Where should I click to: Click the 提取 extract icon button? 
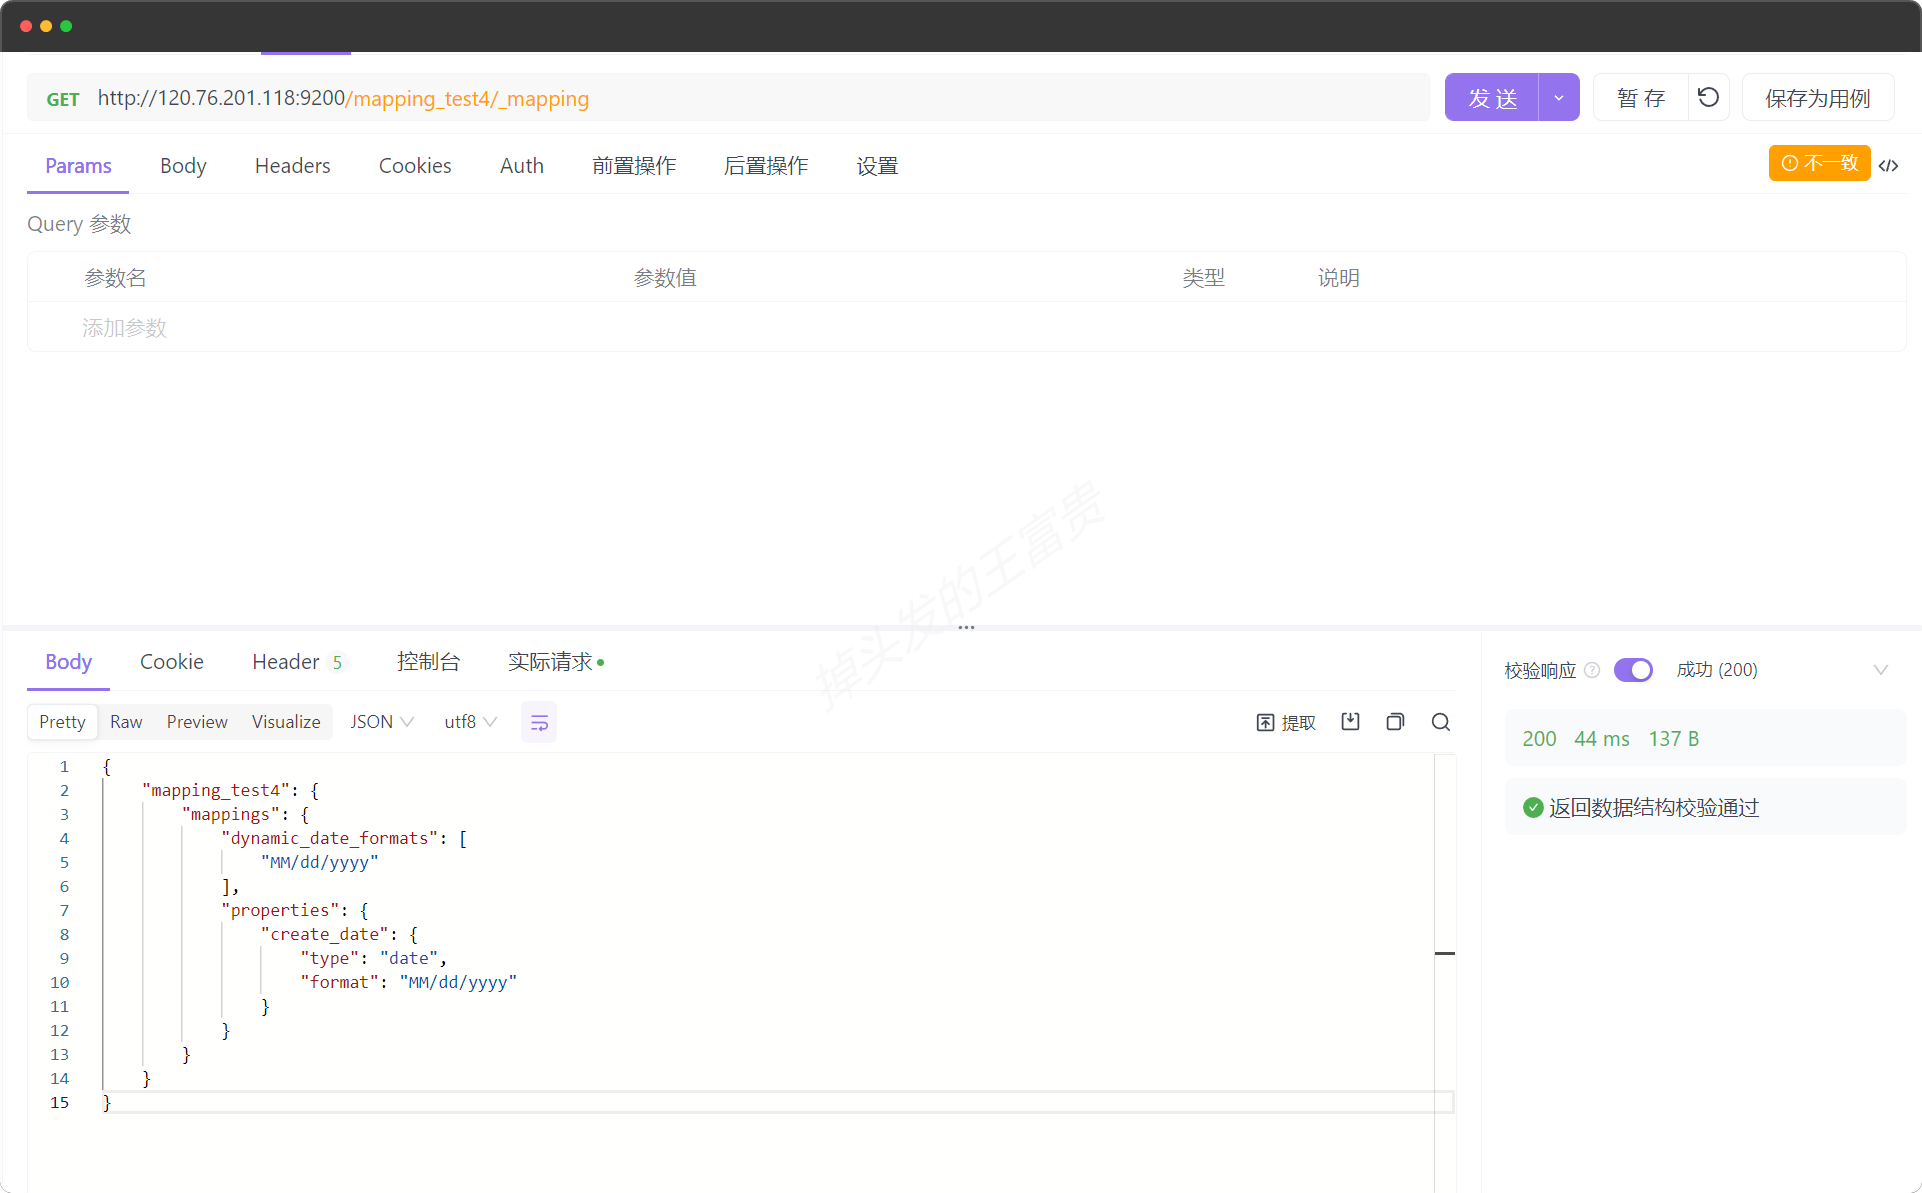point(1286,722)
